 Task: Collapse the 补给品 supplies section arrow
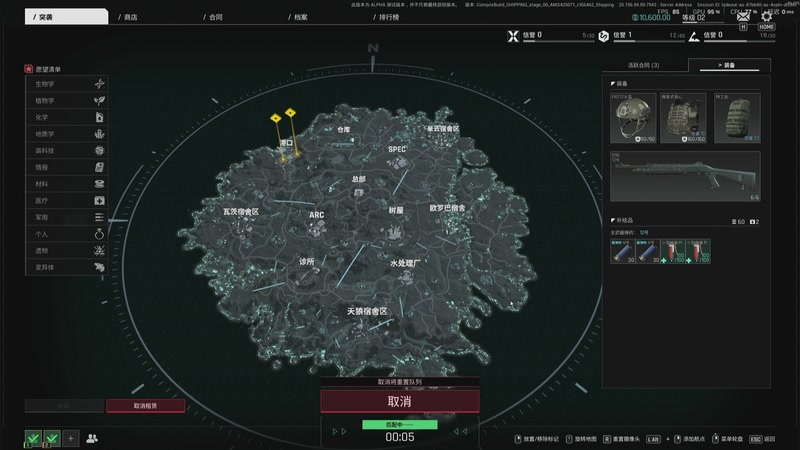pyautogui.click(x=613, y=220)
